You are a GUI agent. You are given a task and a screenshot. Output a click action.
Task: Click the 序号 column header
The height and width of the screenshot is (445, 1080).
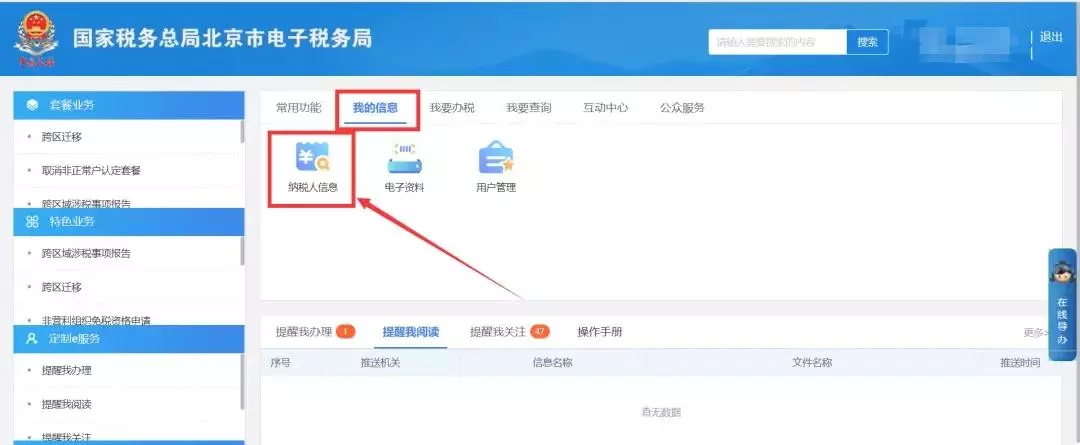(x=280, y=362)
